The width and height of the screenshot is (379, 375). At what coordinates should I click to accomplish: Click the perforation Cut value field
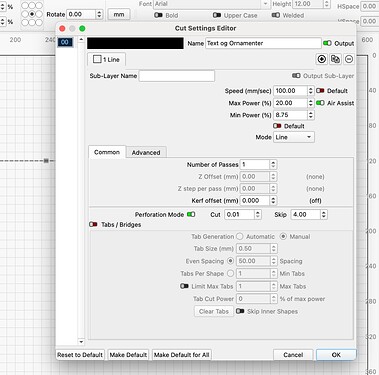[x=239, y=214]
